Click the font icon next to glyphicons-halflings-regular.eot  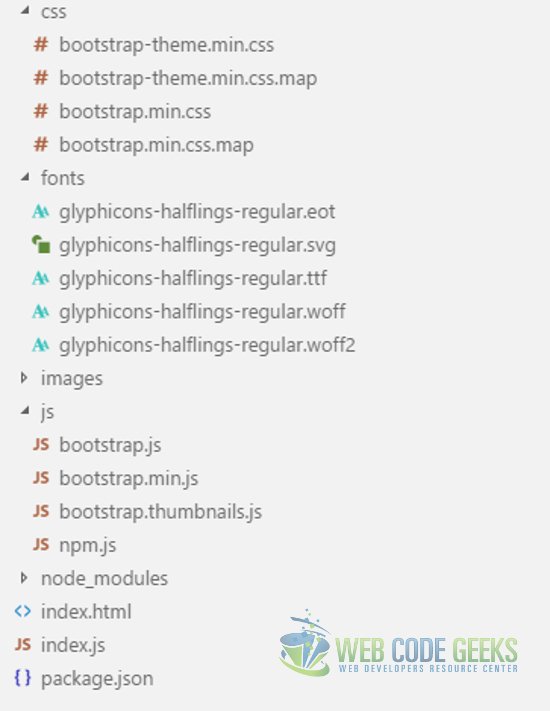(x=40, y=211)
